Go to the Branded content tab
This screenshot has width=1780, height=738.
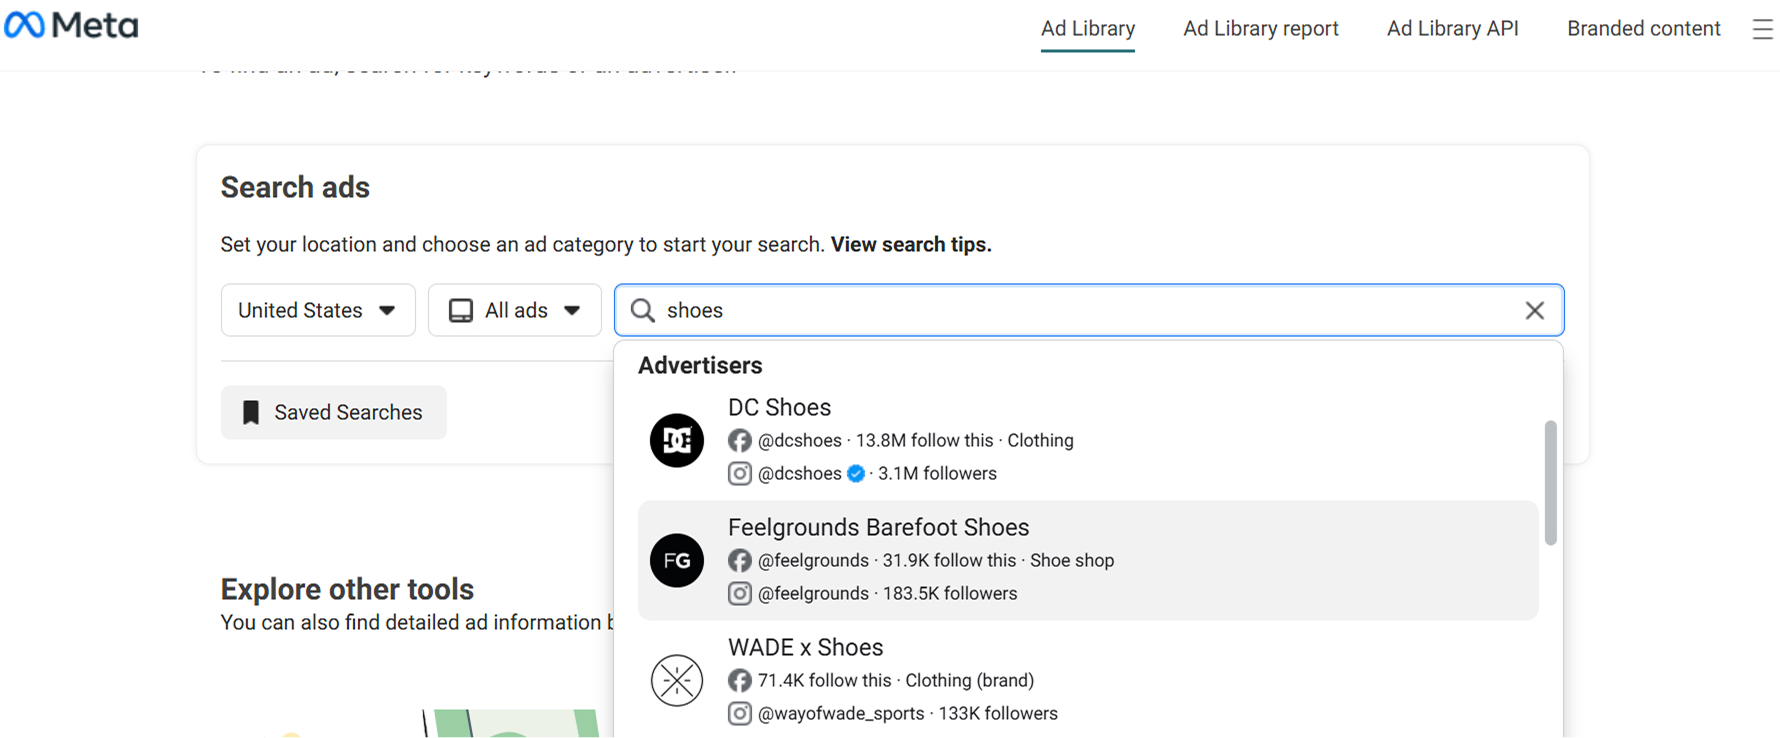pyautogui.click(x=1643, y=29)
